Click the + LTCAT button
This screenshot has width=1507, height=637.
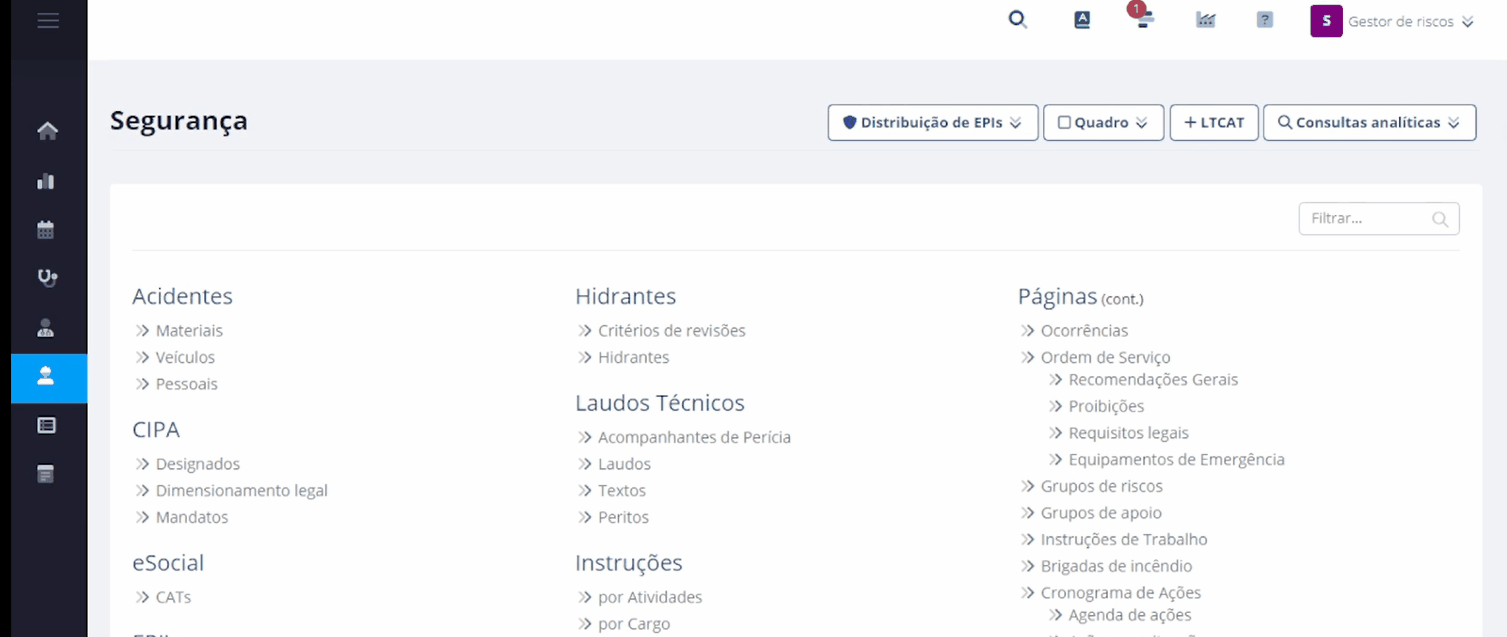coord(1214,123)
